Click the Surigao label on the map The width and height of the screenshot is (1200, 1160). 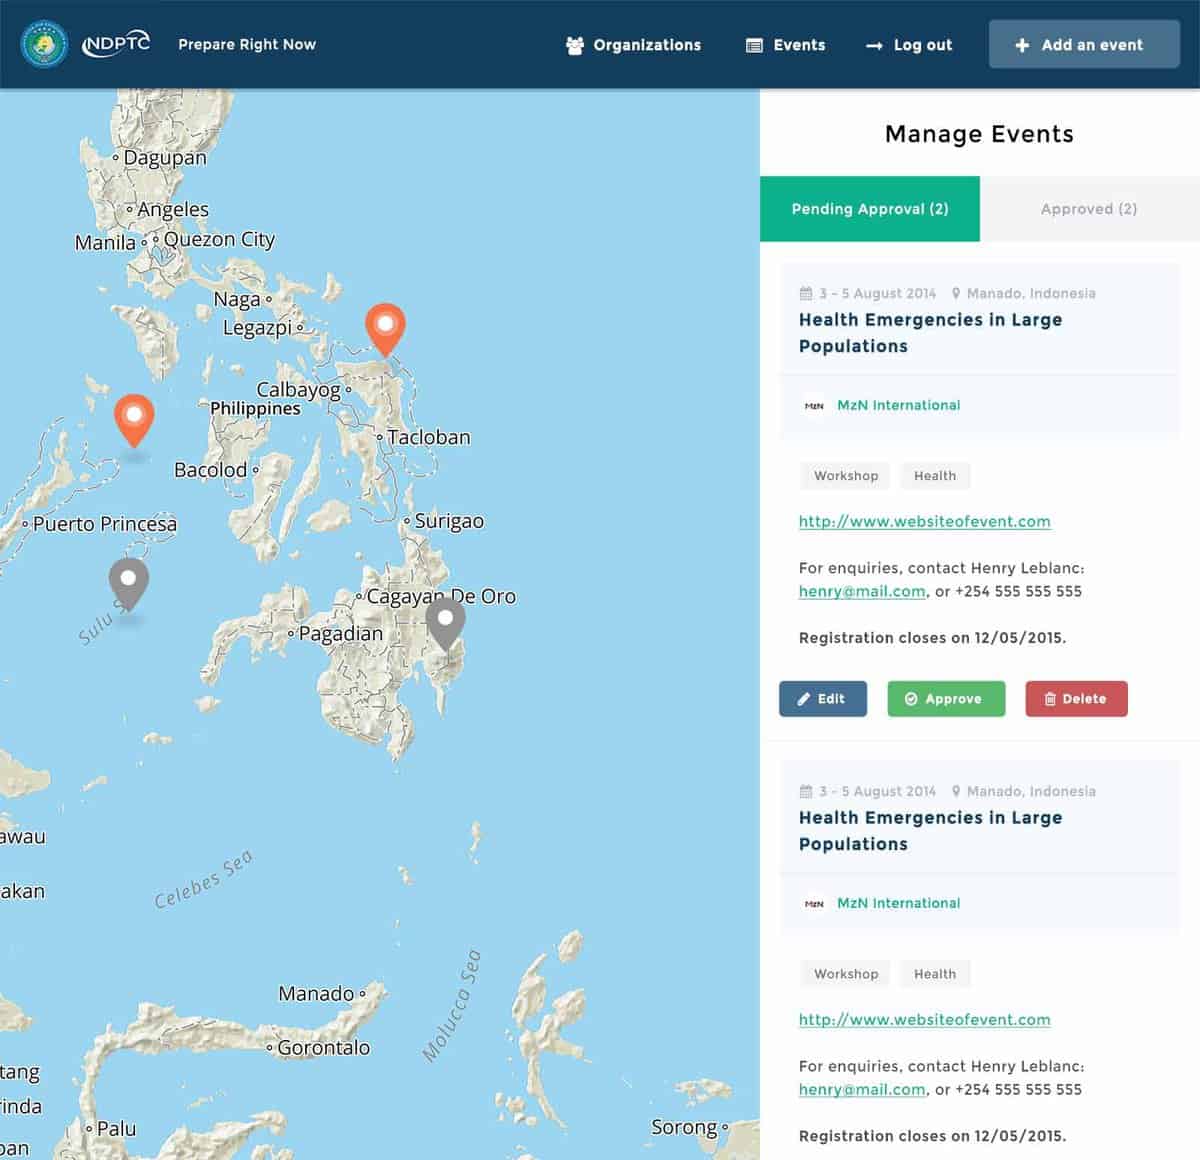coord(449,521)
